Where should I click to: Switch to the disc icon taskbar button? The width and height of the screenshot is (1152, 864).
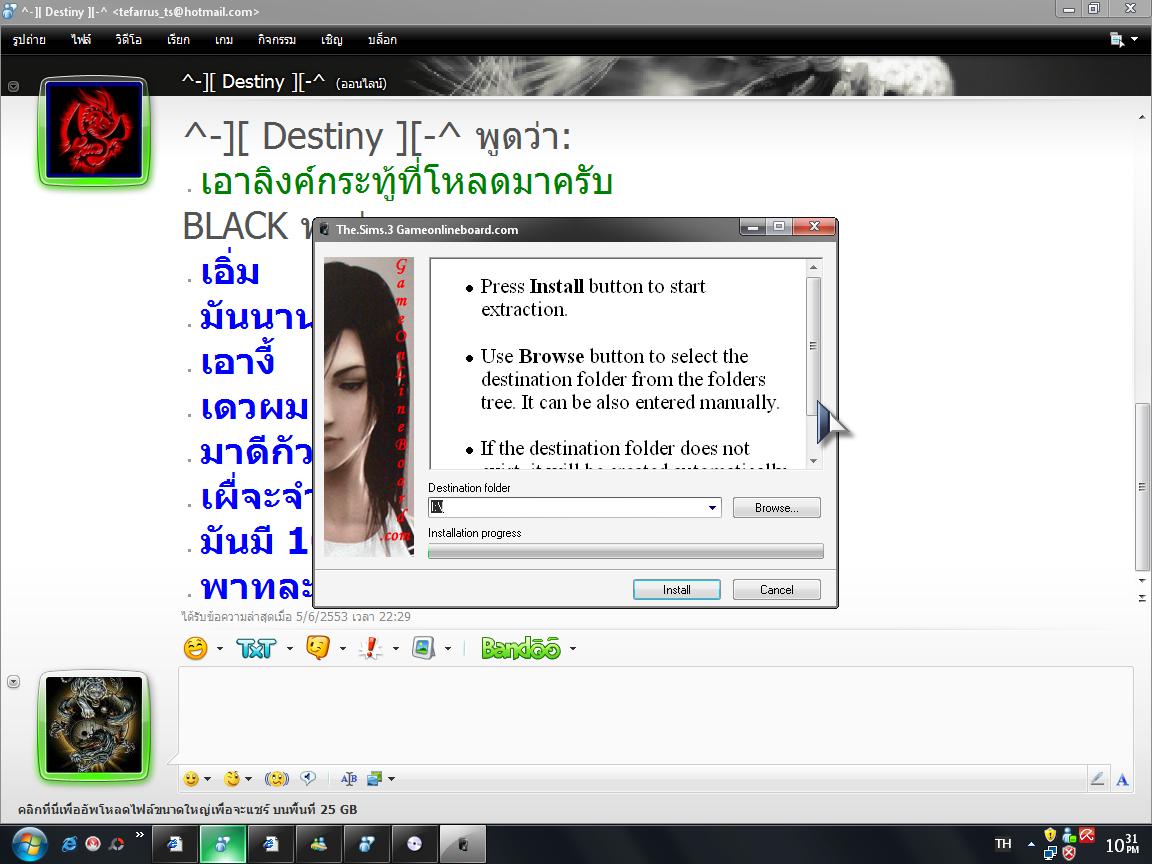coord(414,843)
